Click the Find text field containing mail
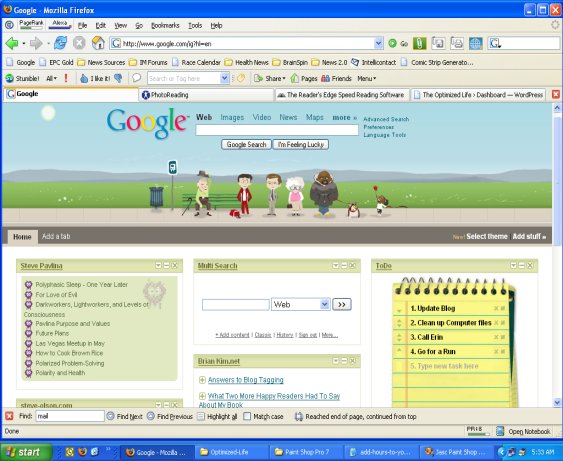563x461 pixels. coord(70,416)
